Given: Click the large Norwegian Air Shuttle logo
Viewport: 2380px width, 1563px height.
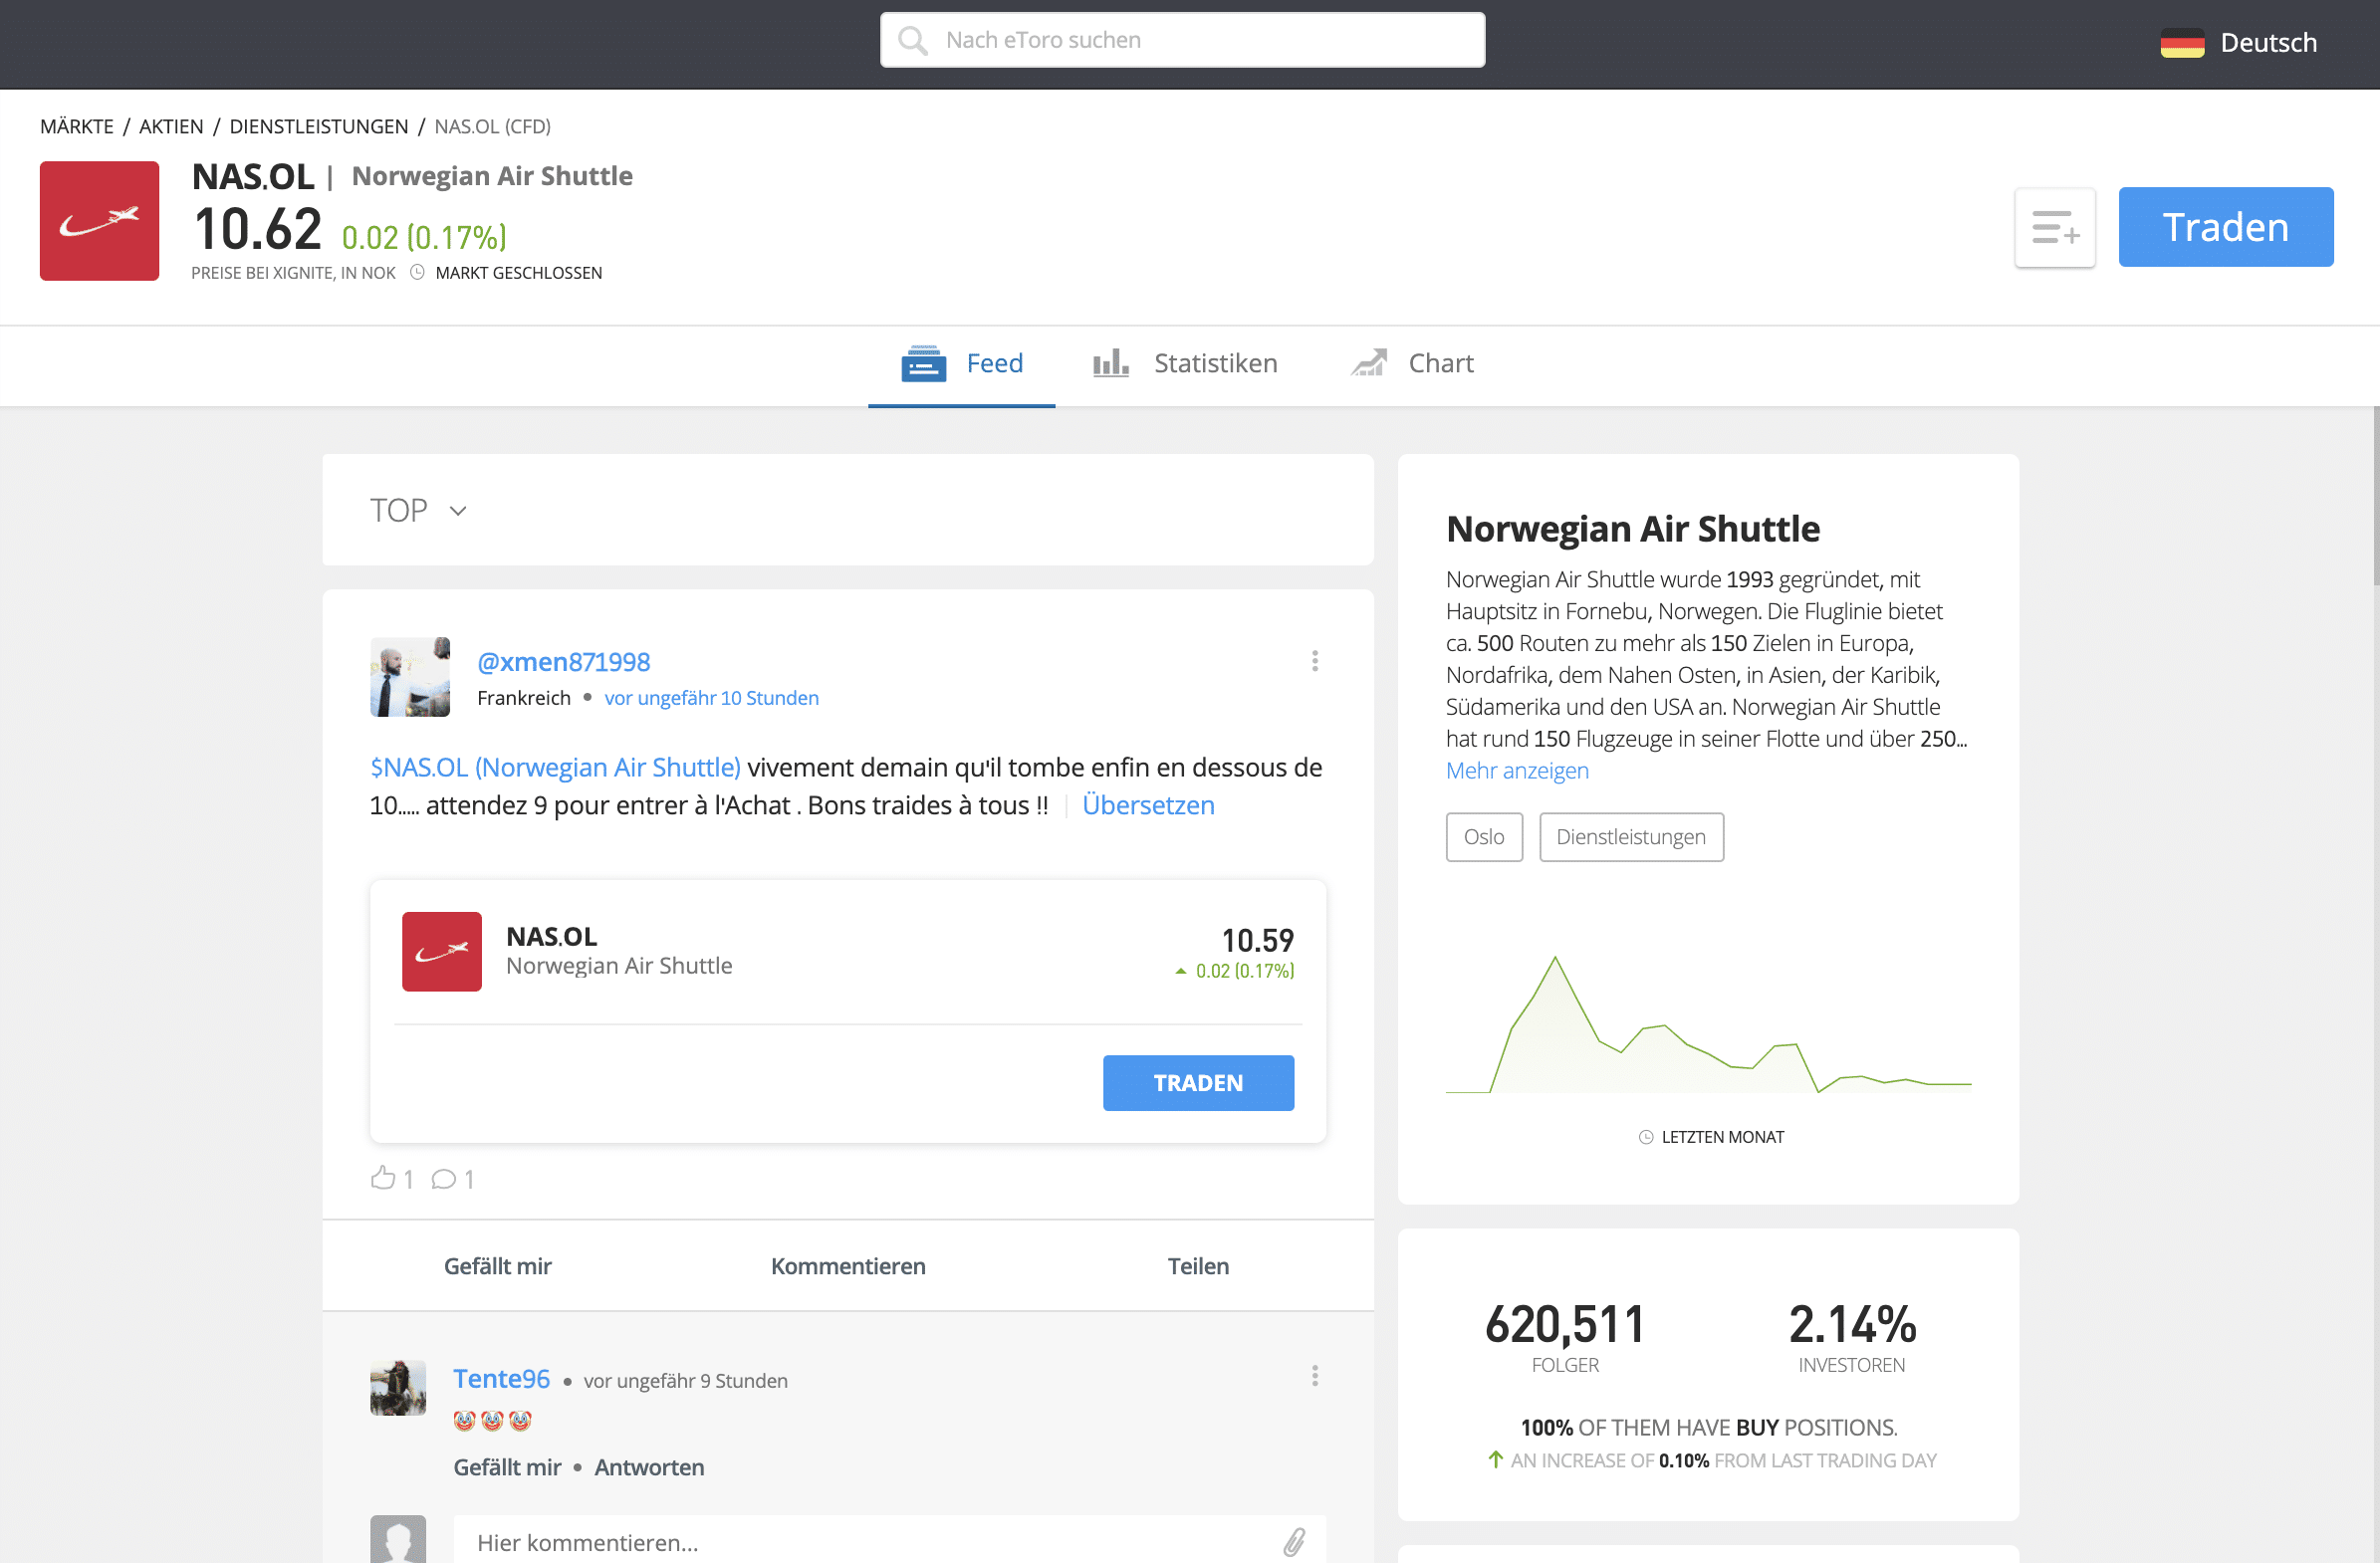Looking at the screenshot, I should (x=100, y=221).
